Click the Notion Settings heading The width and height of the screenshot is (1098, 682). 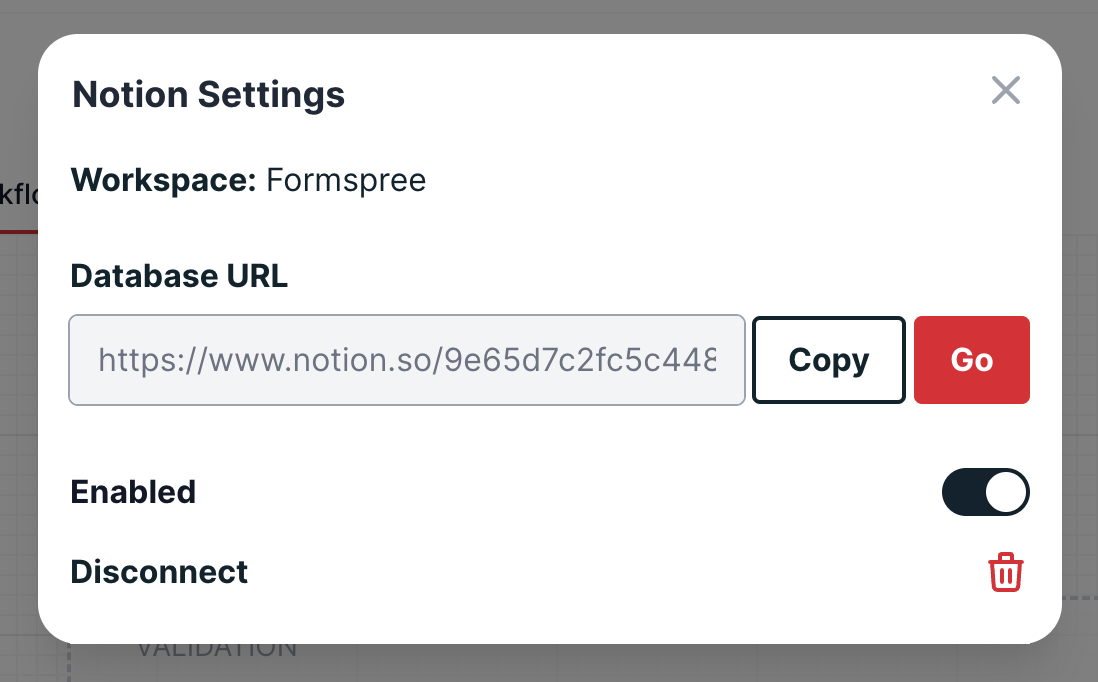coord(208,95)
